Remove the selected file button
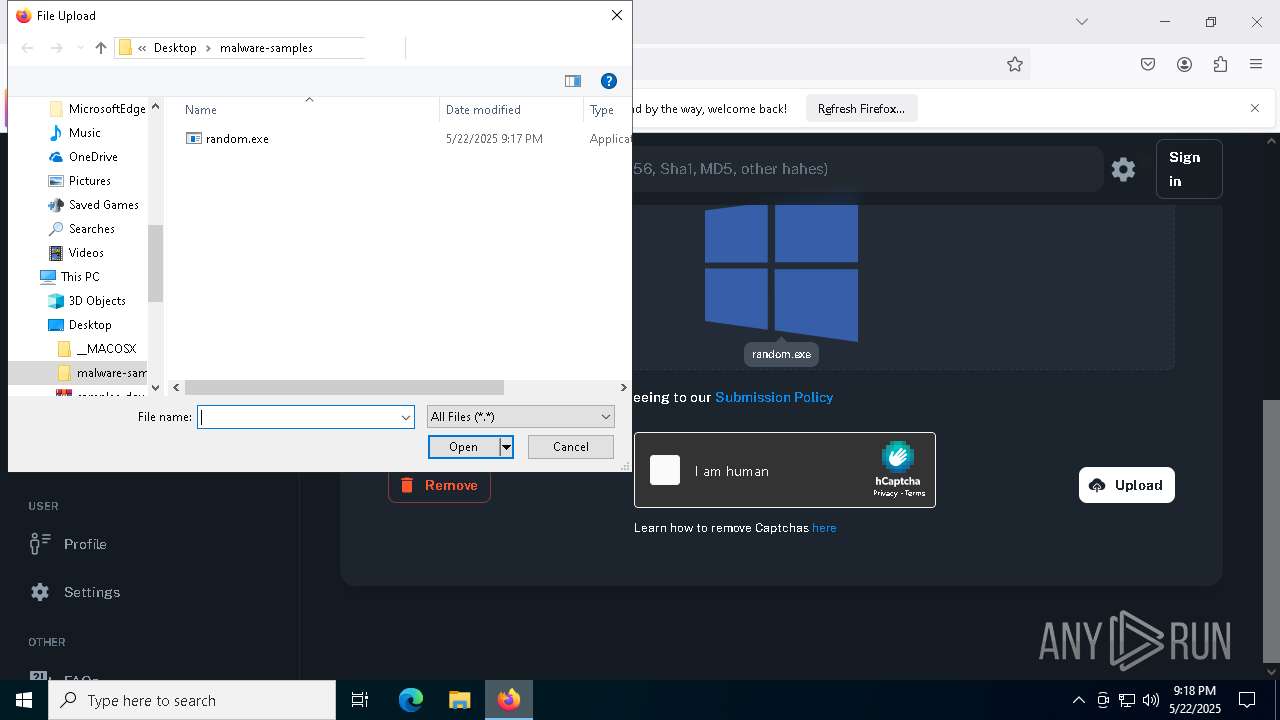 [x=439, y=485]
